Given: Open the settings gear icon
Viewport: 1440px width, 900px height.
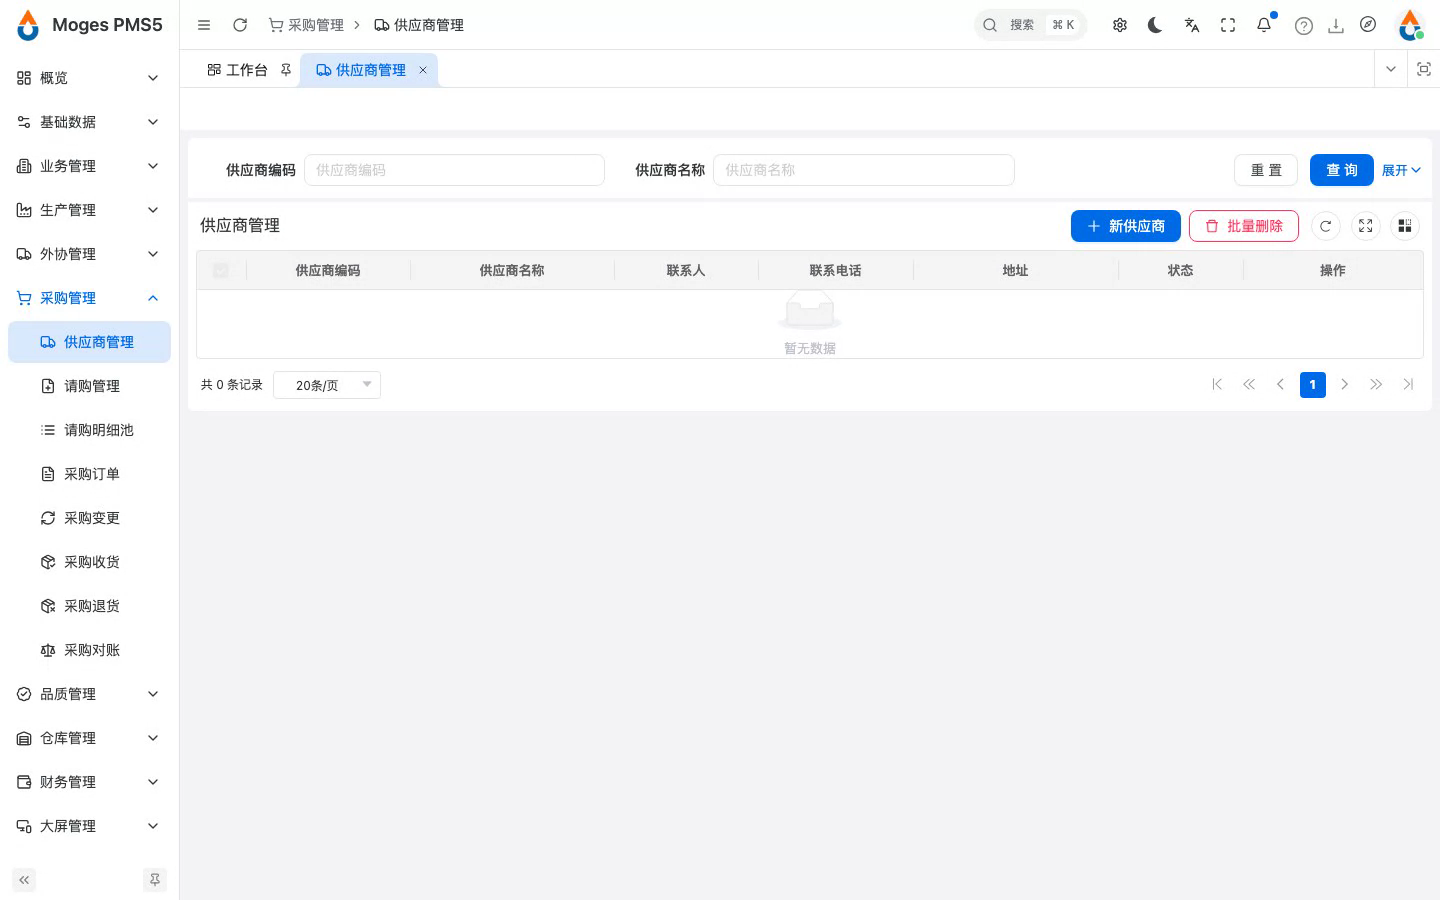Looking at the screenshot, I should 1120,25.
